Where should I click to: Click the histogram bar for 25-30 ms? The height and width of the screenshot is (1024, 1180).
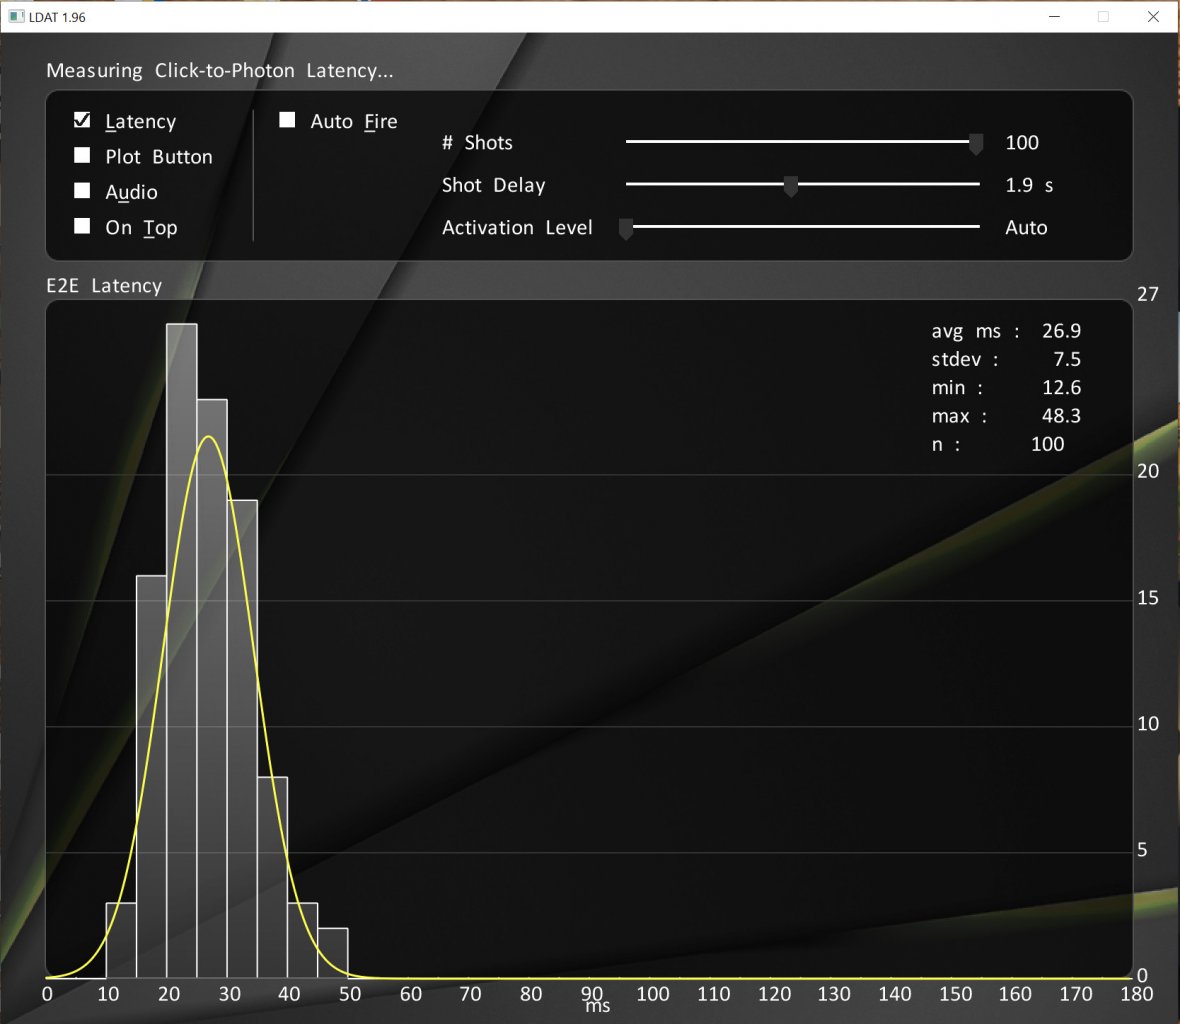212,688
